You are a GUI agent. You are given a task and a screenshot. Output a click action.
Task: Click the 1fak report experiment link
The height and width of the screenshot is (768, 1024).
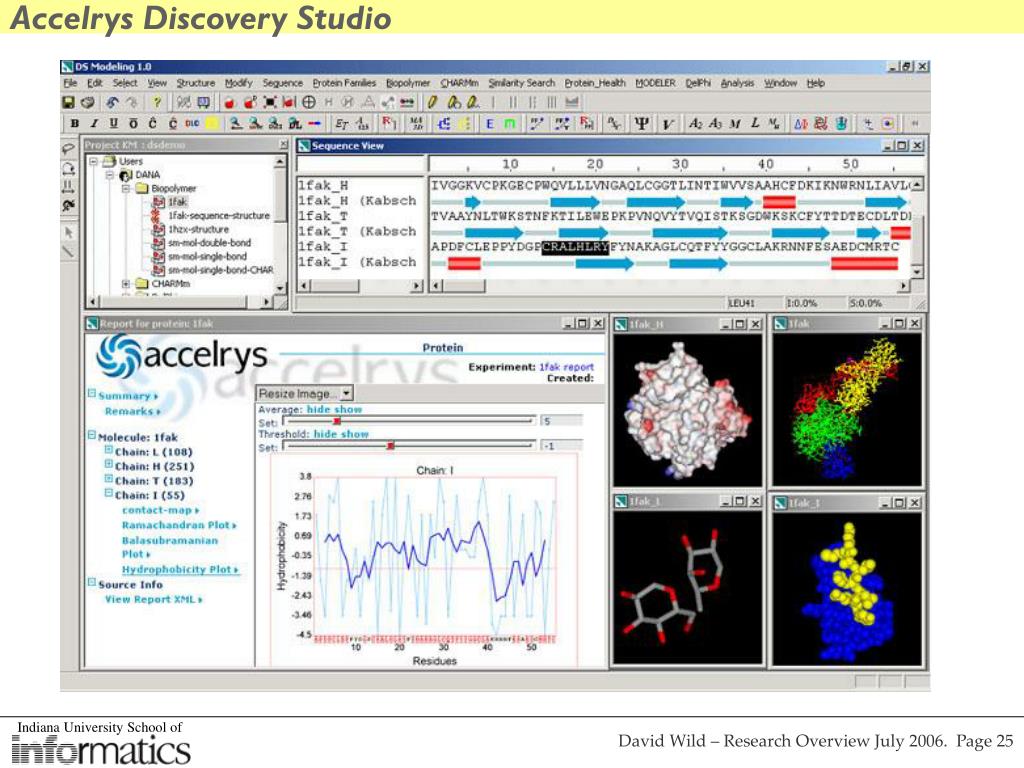(566, 367)
